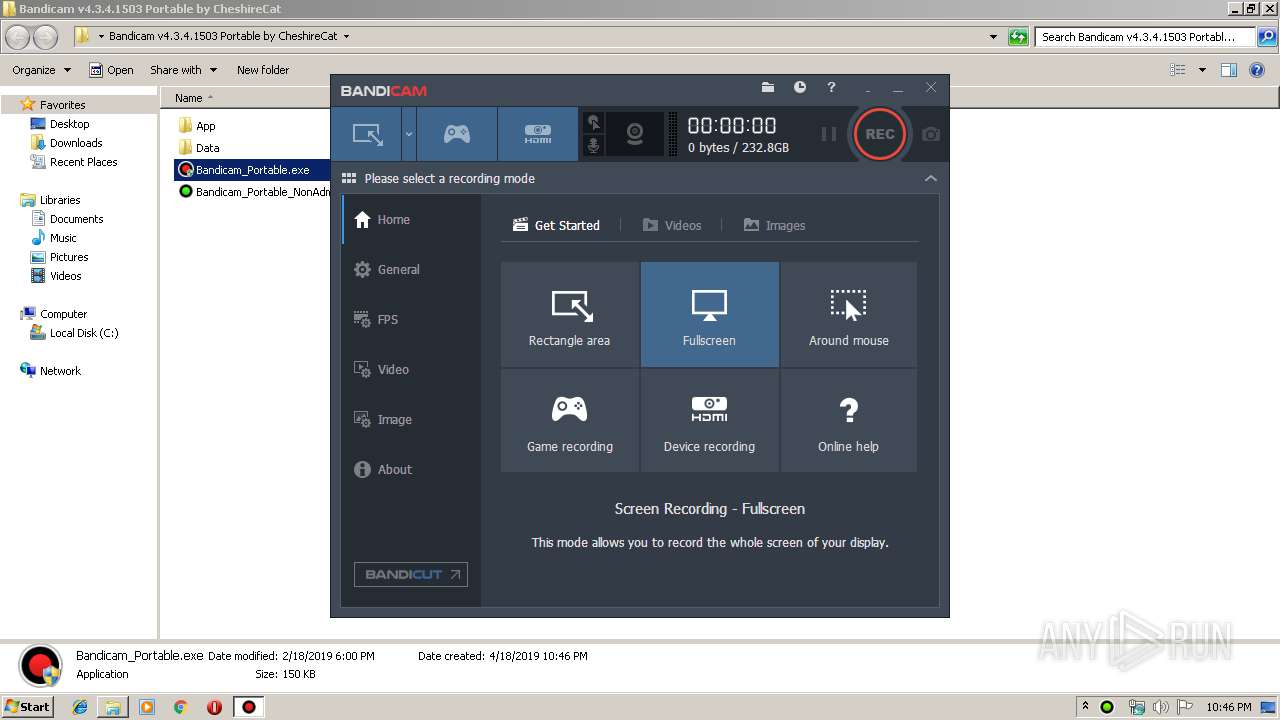Click the pause recording button
This screenshot has height=720, width=1280.
[828, 134]
